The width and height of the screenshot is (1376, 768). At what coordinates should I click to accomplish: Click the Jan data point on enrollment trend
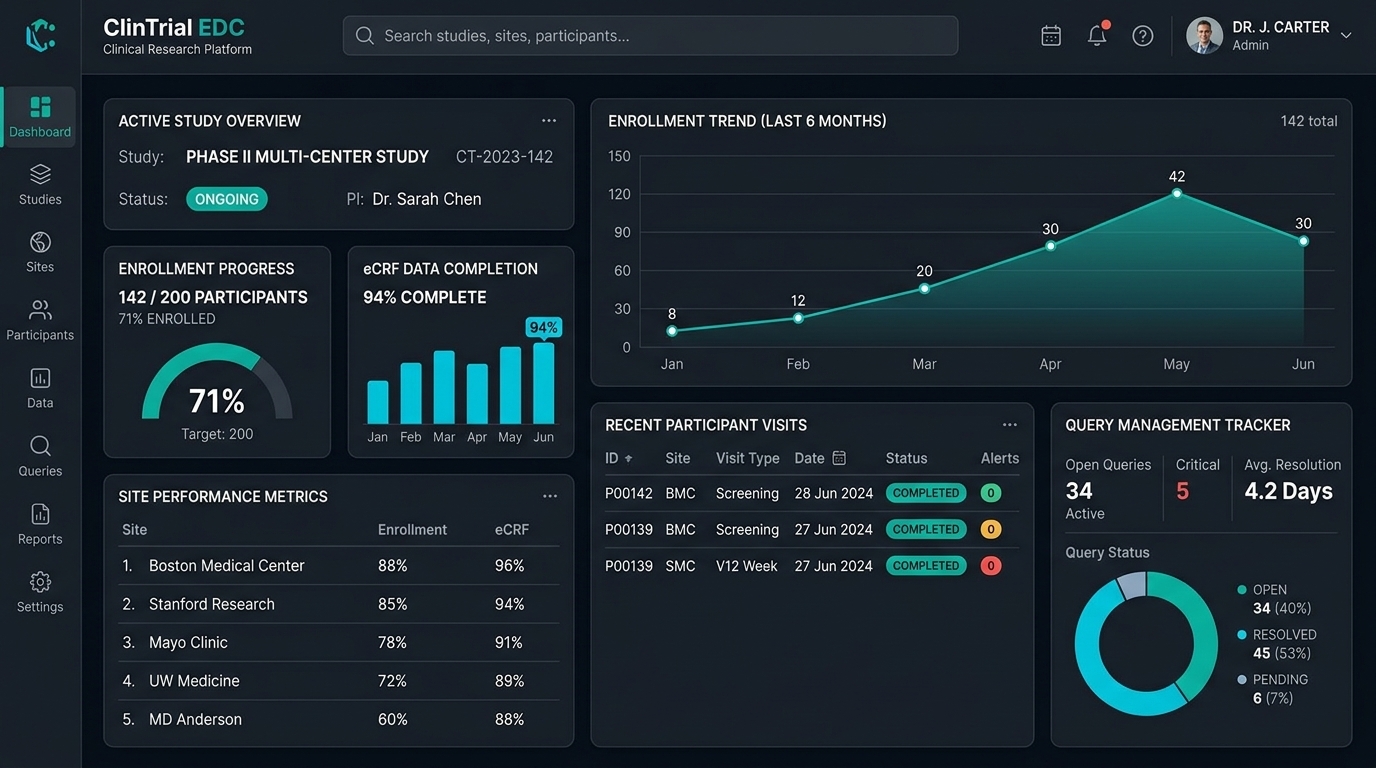pyautogui.click(x=672, y=331)
